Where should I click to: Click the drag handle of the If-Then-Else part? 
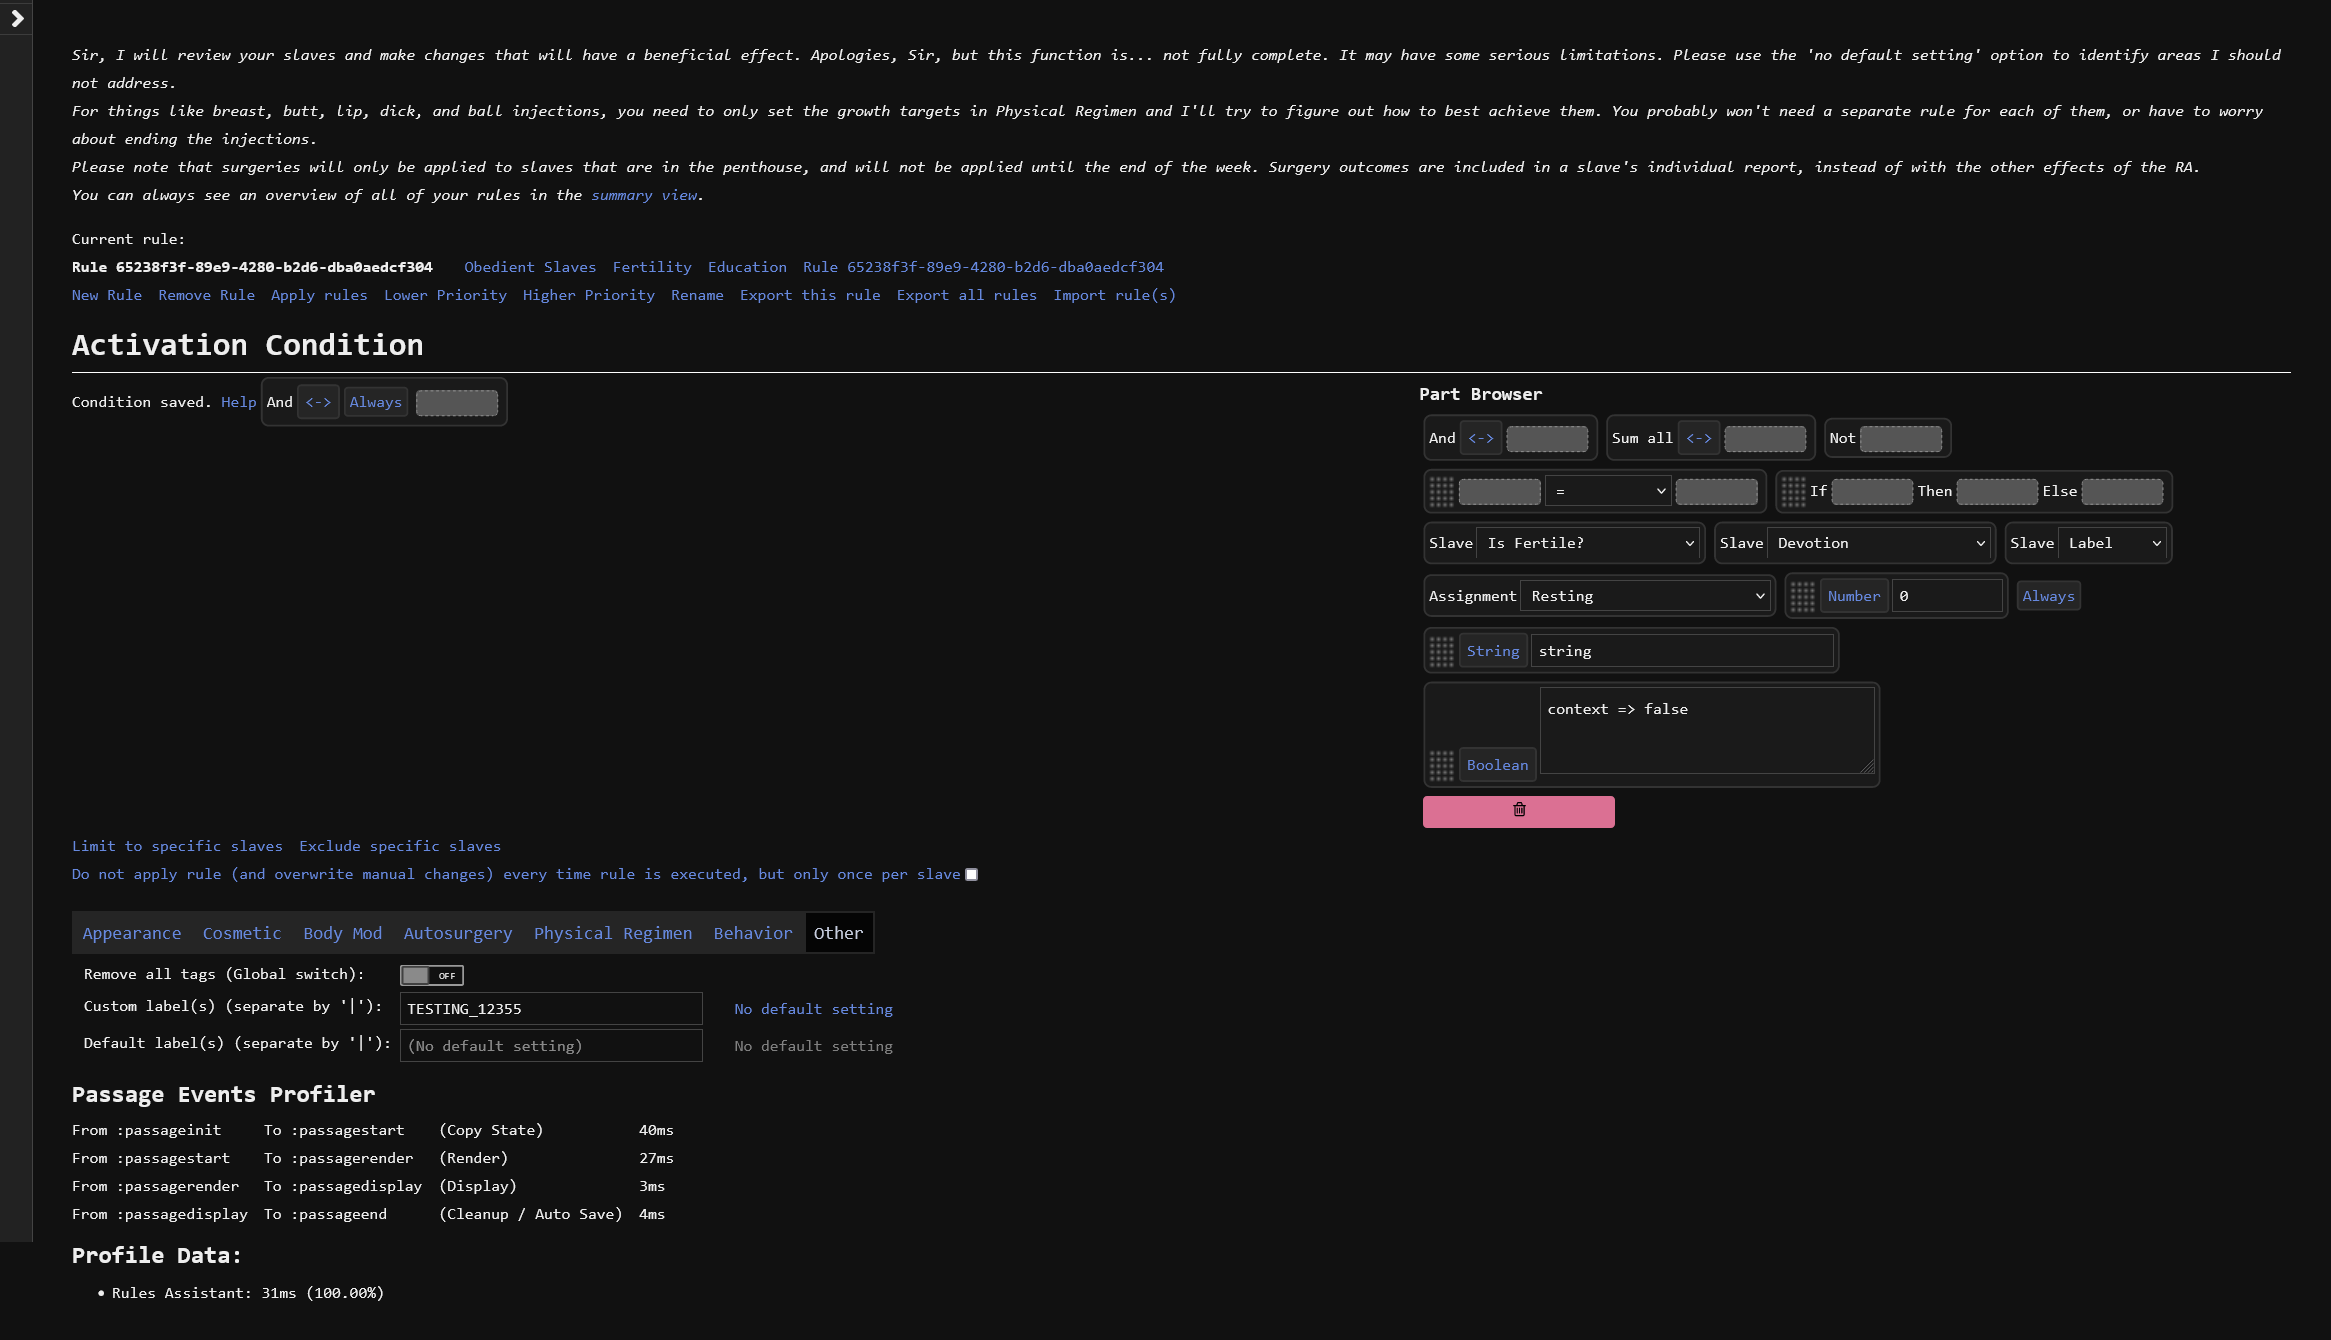click(x=1793, y=491)
